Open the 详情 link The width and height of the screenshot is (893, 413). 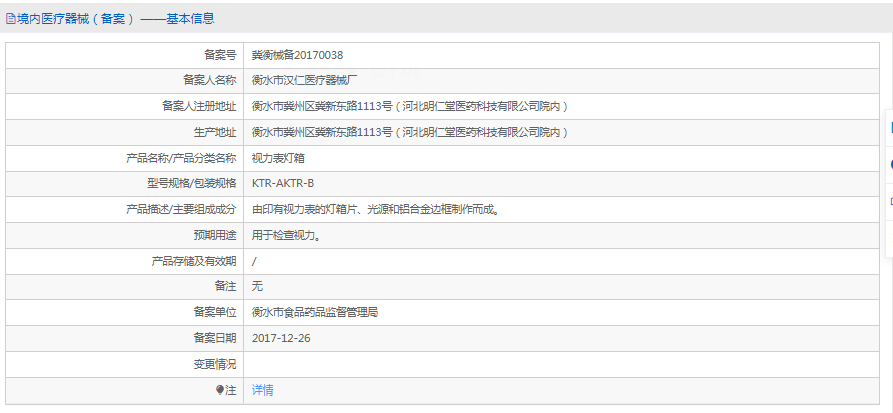263,390
